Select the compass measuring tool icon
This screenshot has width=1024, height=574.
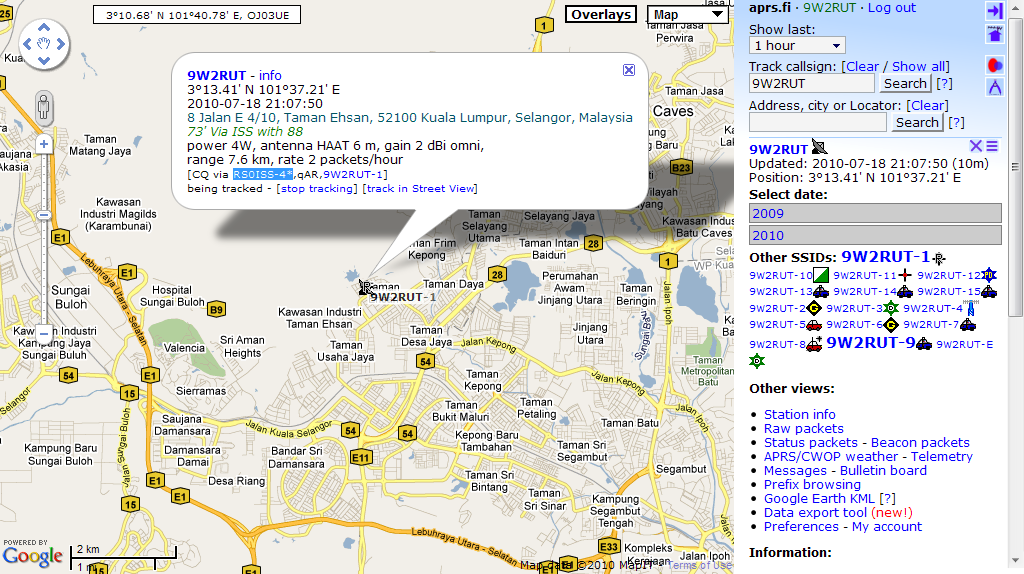pos(995,87)
